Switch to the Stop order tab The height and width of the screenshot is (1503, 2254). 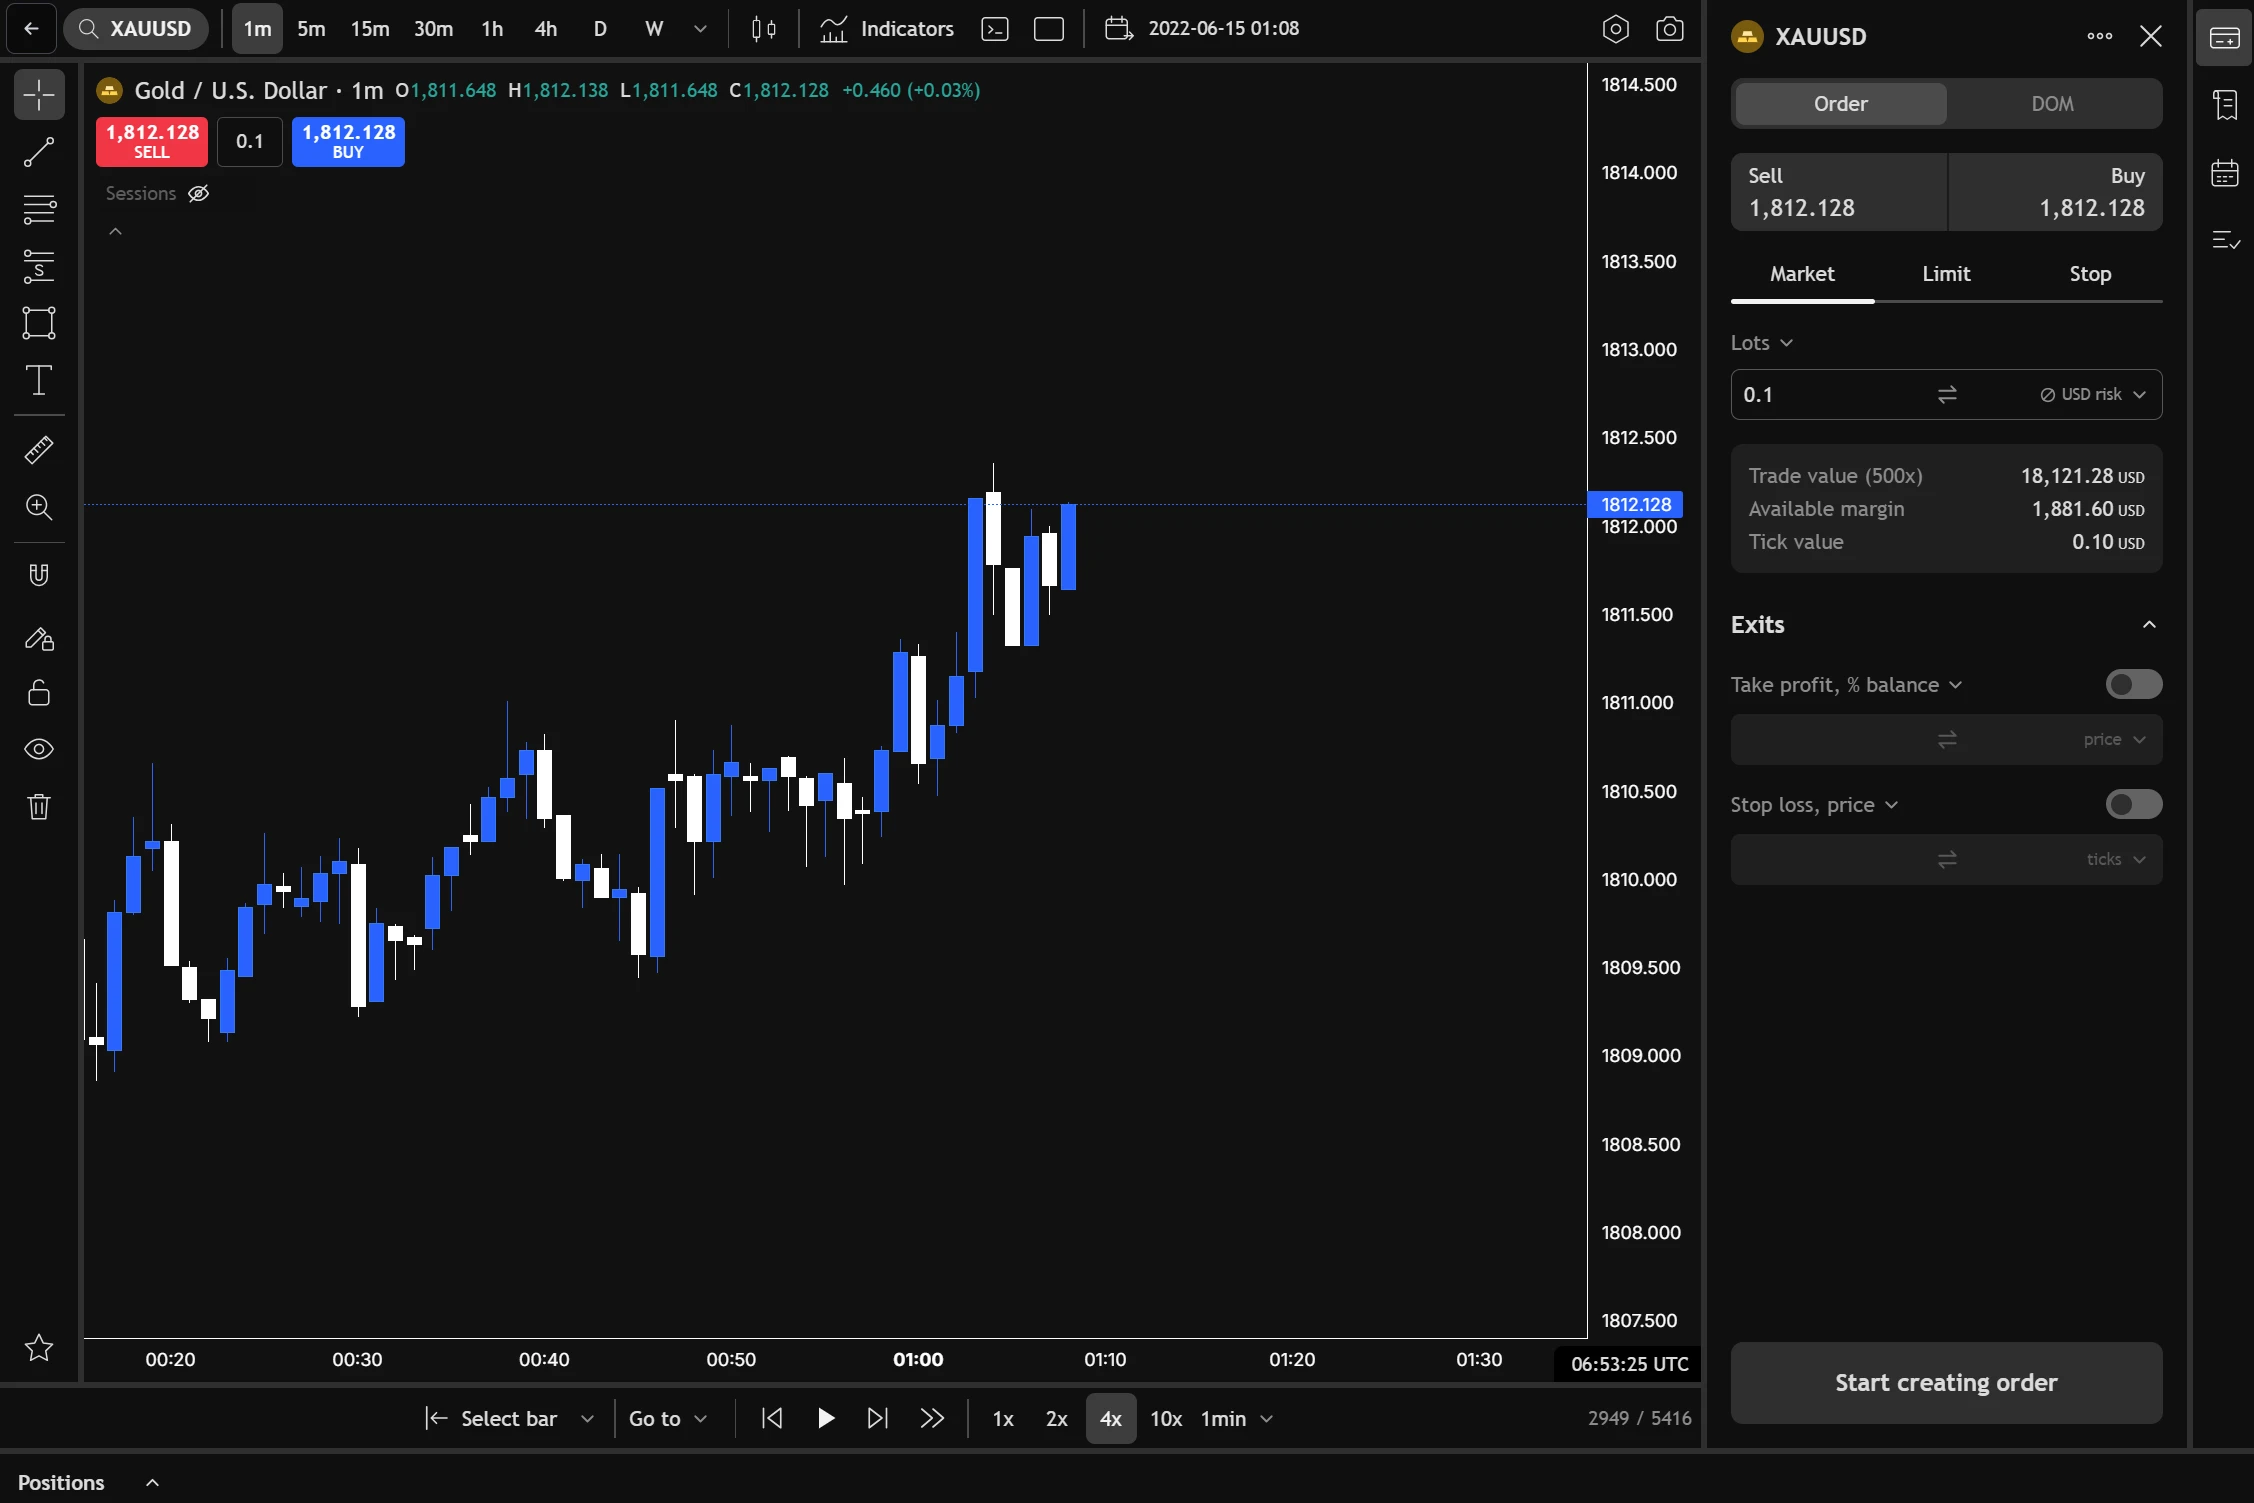[x=2090, y=274]
